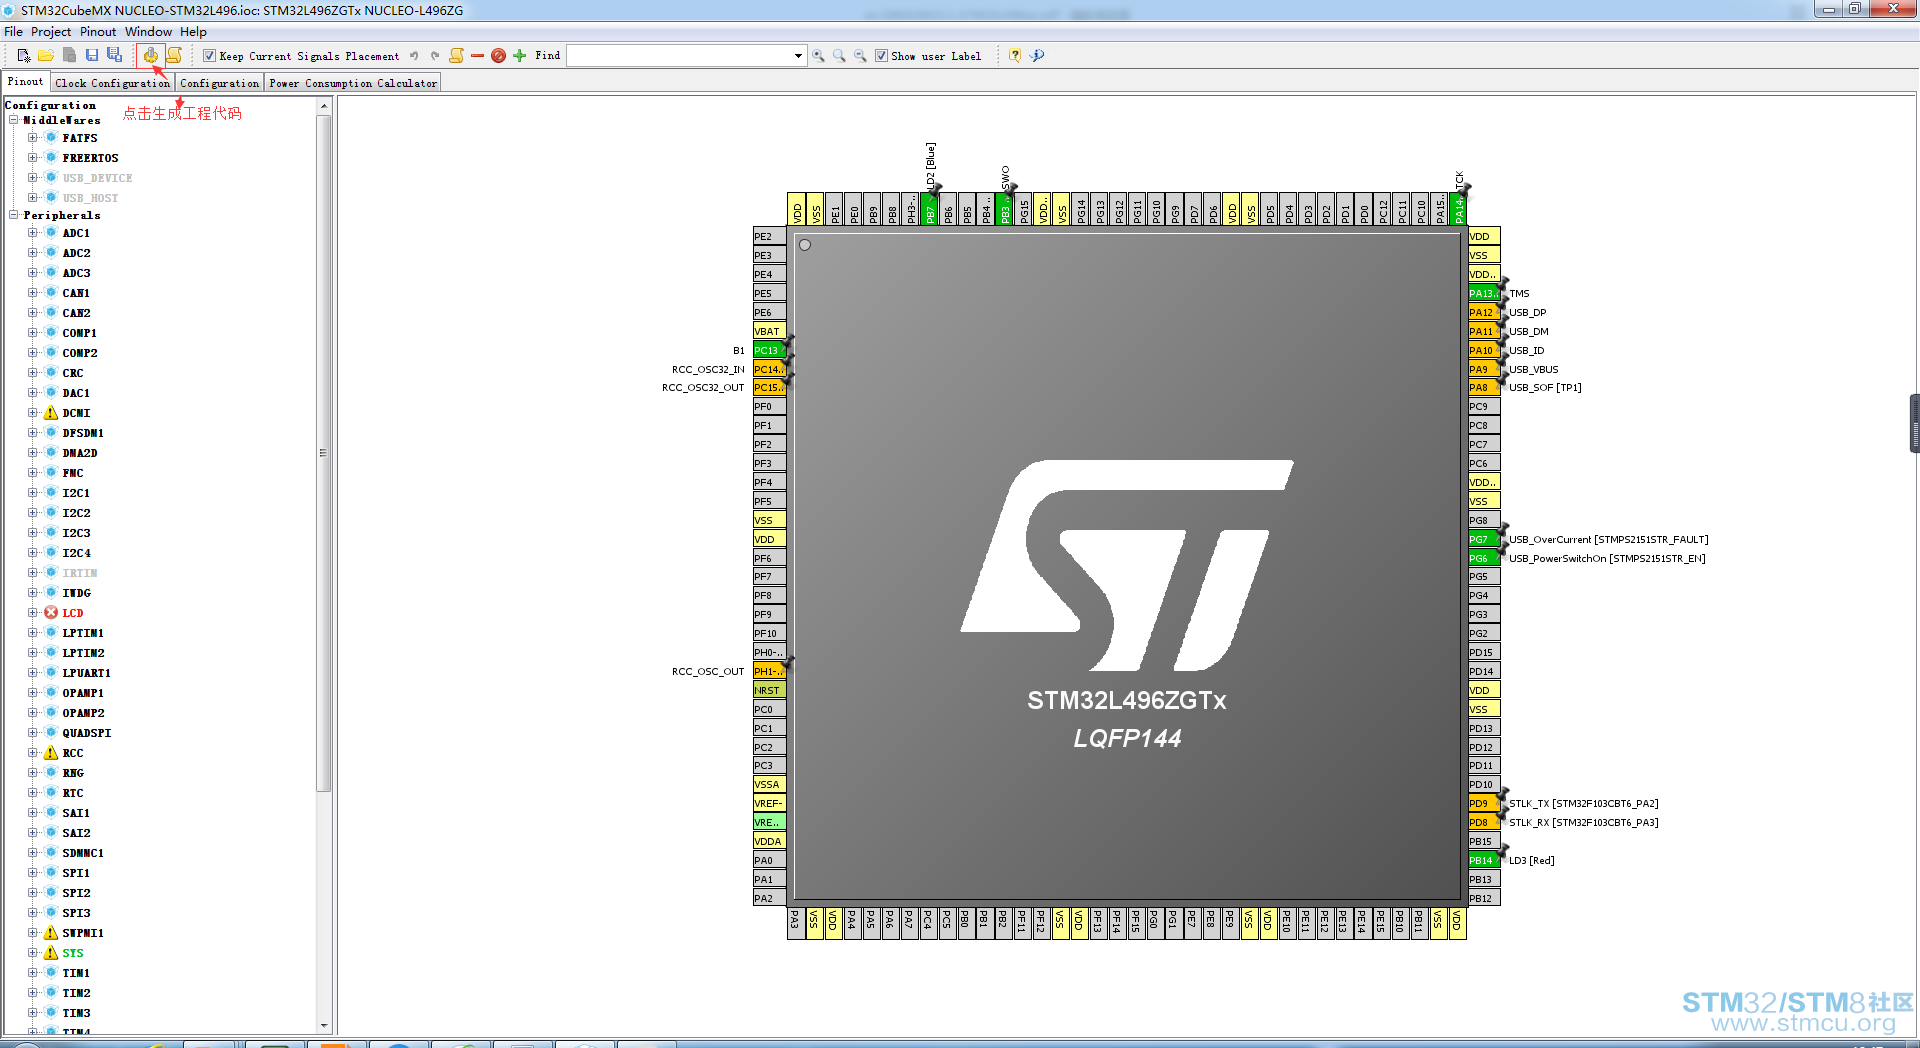The width and height of the screenshot is (1920, 1048).
Task: Click the green plus toolbar icon
Action: point(519,56)
